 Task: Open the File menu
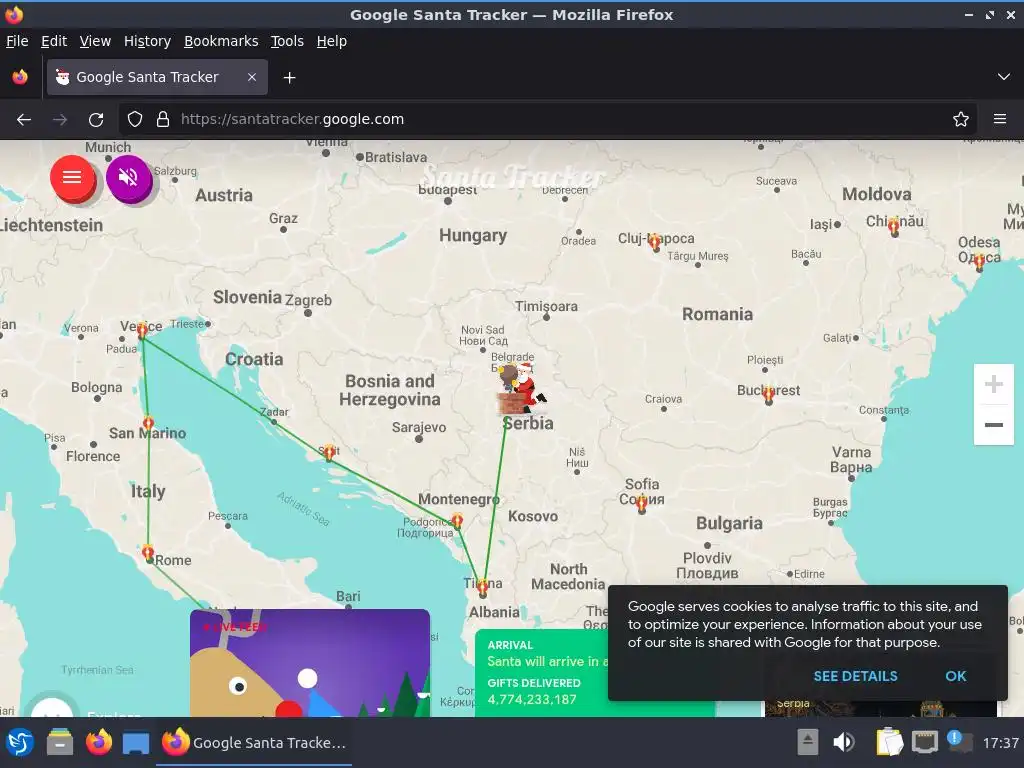(x=17, y=41)
